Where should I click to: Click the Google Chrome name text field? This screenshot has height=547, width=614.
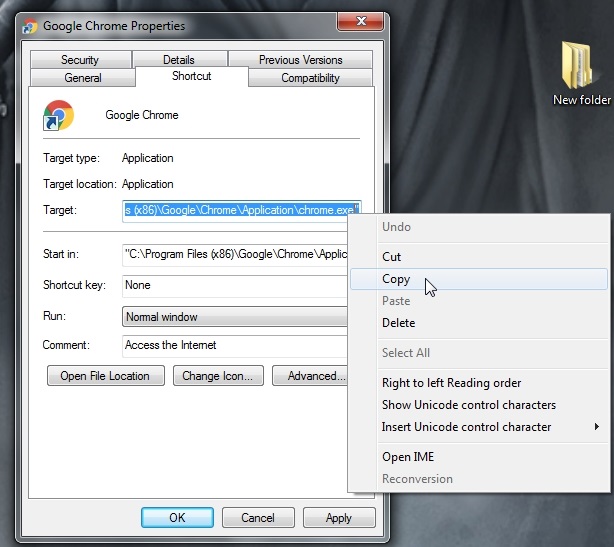pos(142,115)
